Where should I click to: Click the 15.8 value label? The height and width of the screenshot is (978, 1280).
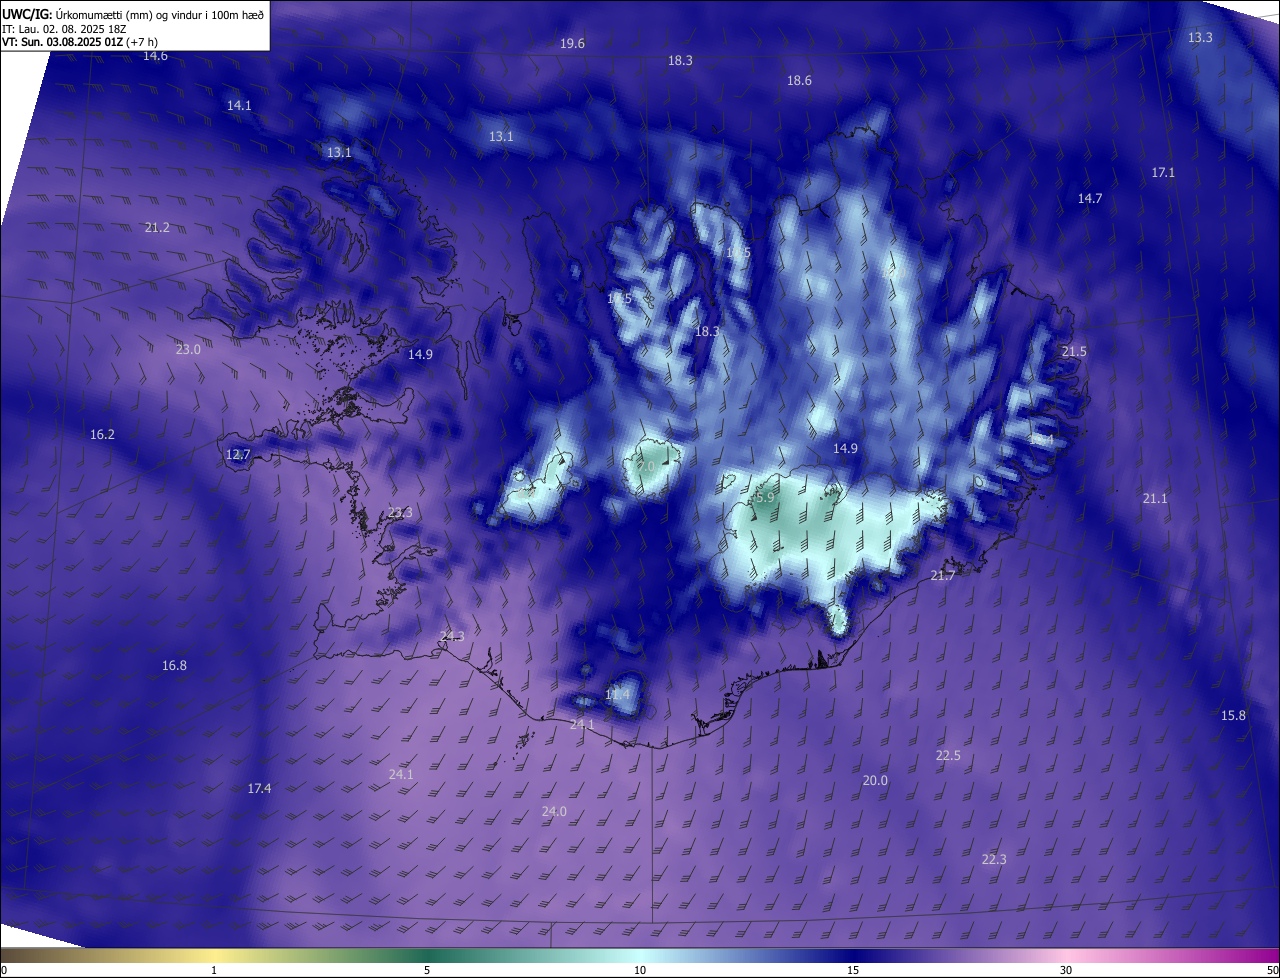click(1234, 716)
